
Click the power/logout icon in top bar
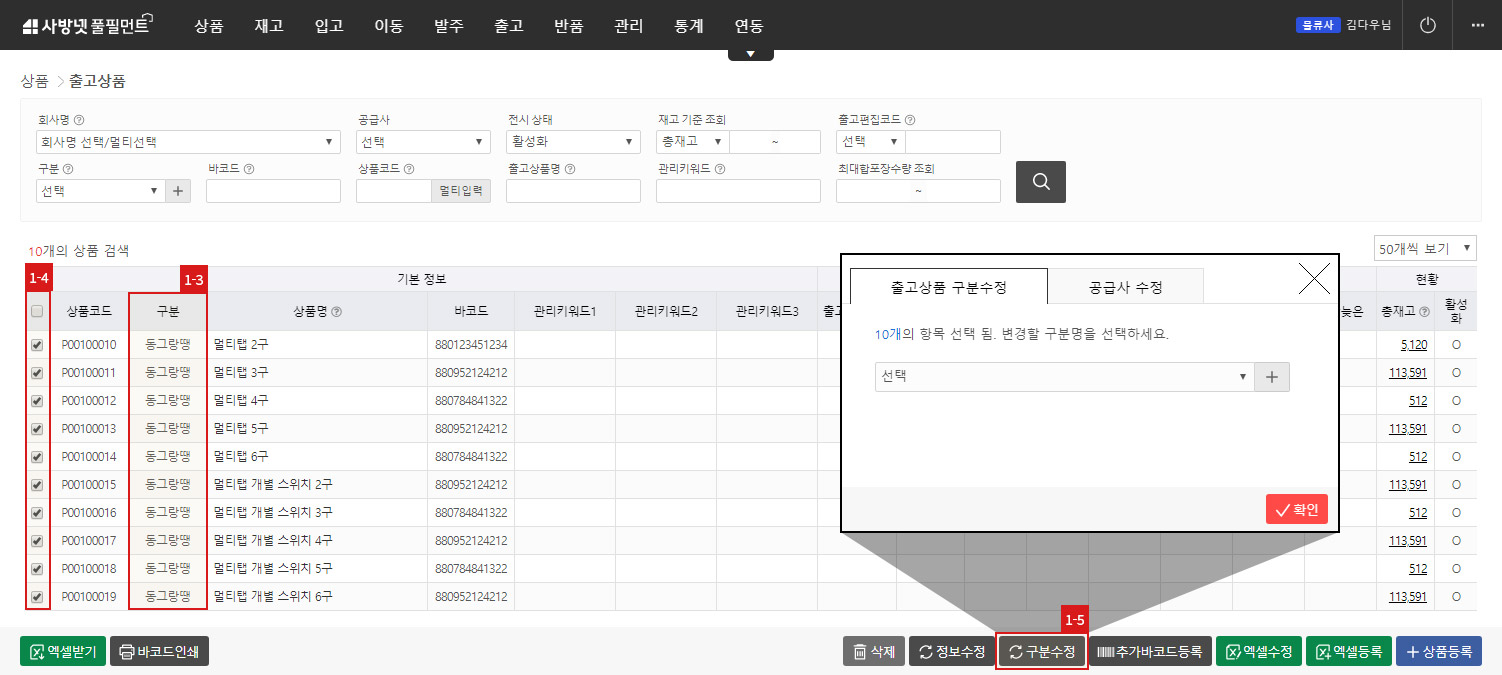(1427, 25)
